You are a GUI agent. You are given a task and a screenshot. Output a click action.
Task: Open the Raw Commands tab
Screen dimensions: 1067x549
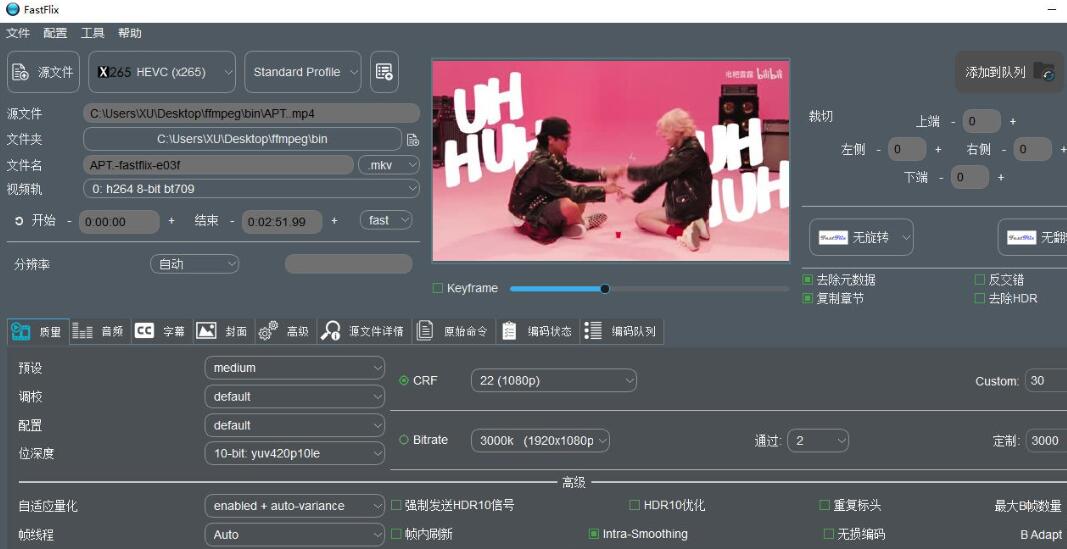point(454,331)
